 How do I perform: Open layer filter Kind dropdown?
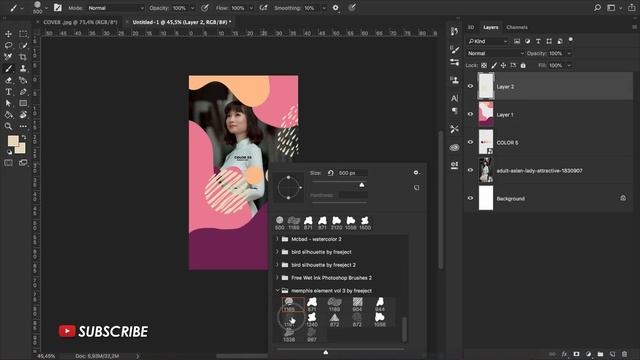488,41
